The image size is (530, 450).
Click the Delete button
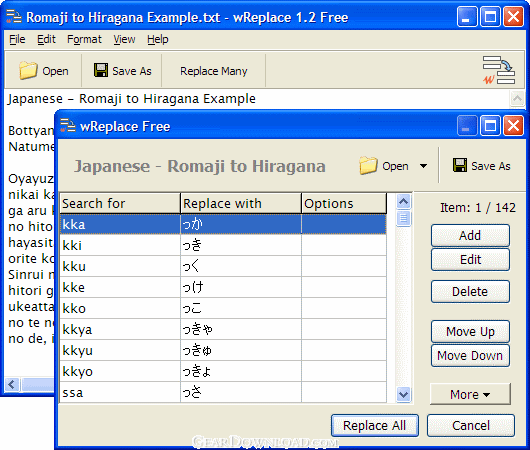coord(470,291)
